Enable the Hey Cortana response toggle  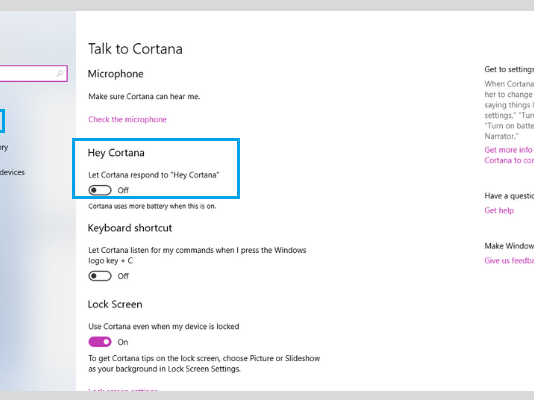100,190
